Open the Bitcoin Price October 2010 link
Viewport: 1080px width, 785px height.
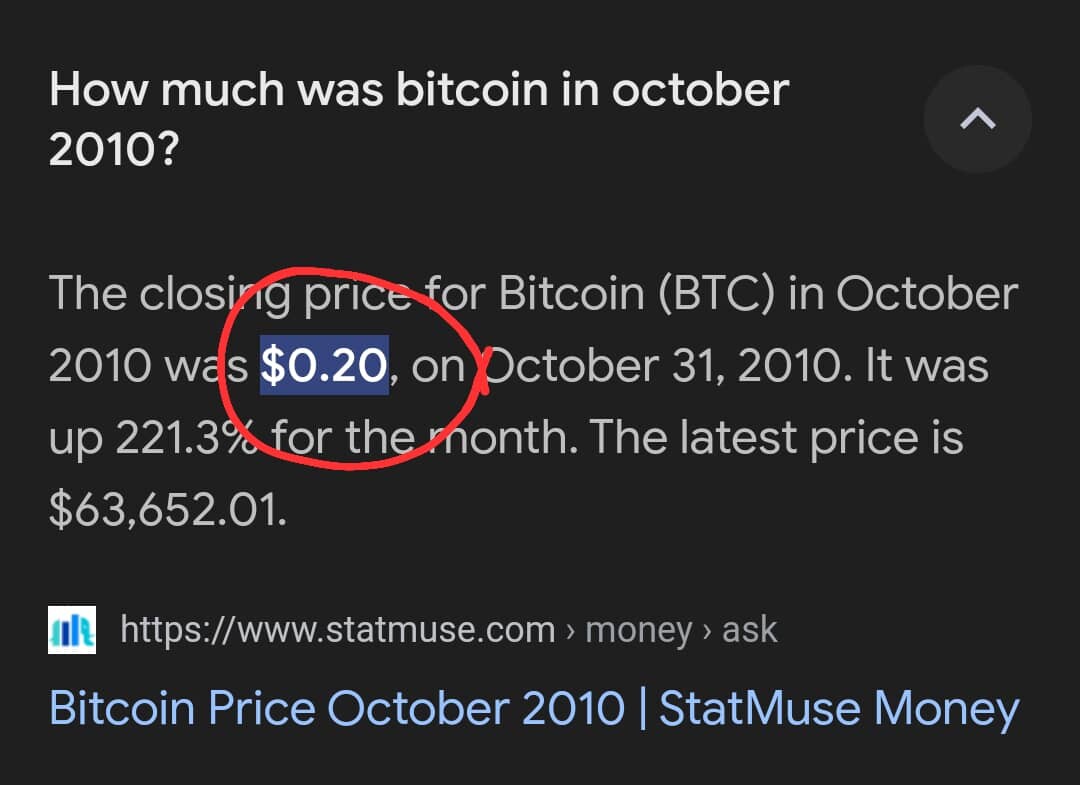(x=534, y=709)
